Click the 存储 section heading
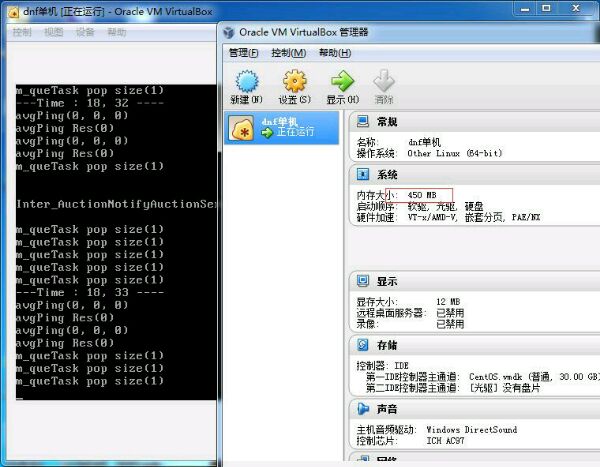600x467 pixels. pyautogui.click(x=387, y=345)
